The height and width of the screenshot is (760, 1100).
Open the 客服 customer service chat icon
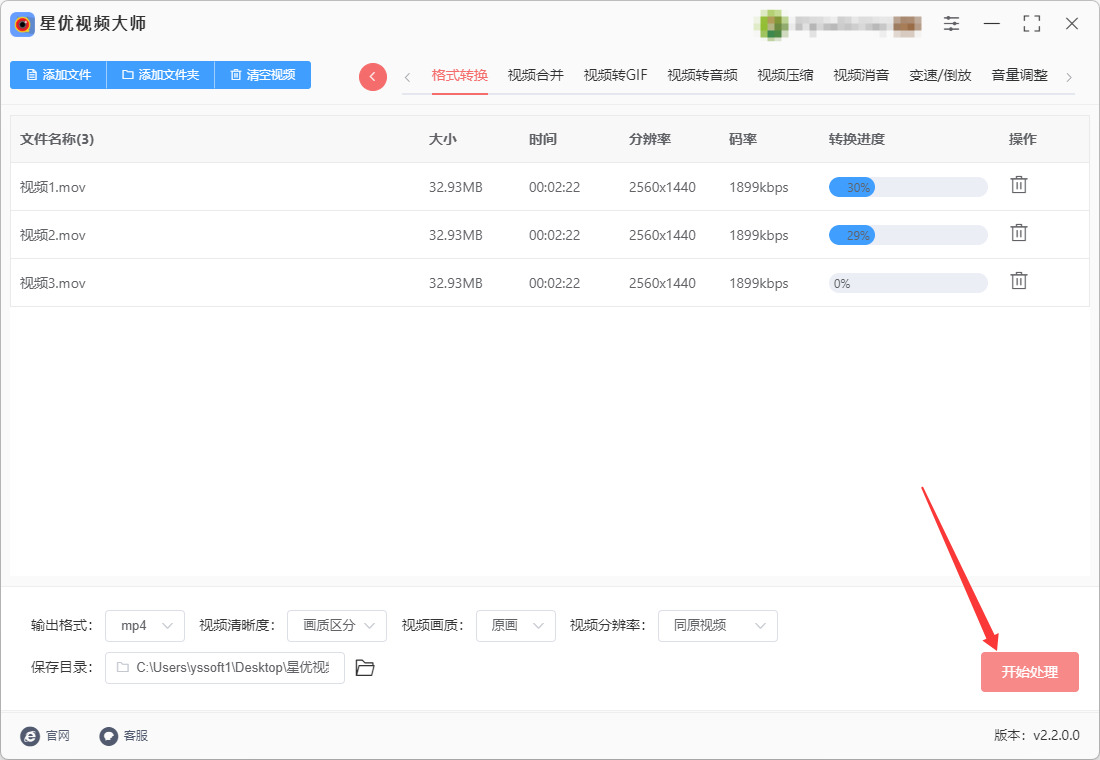(109, 735)
